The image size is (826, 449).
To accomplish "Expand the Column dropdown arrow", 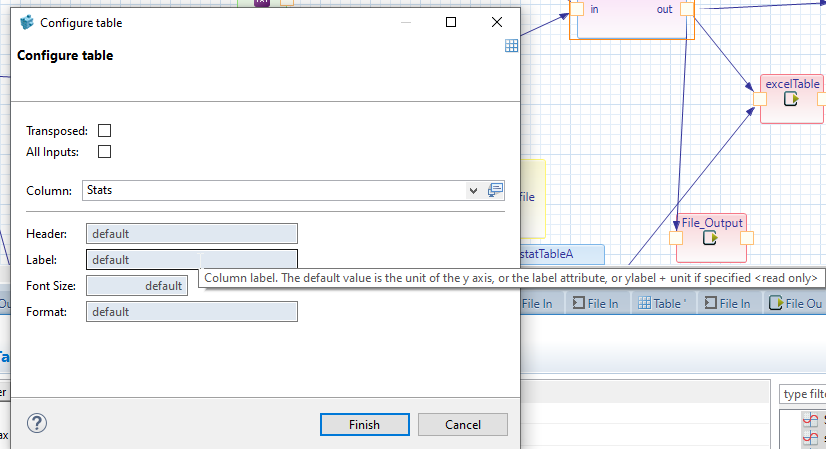I will click(x=473, y=190).
